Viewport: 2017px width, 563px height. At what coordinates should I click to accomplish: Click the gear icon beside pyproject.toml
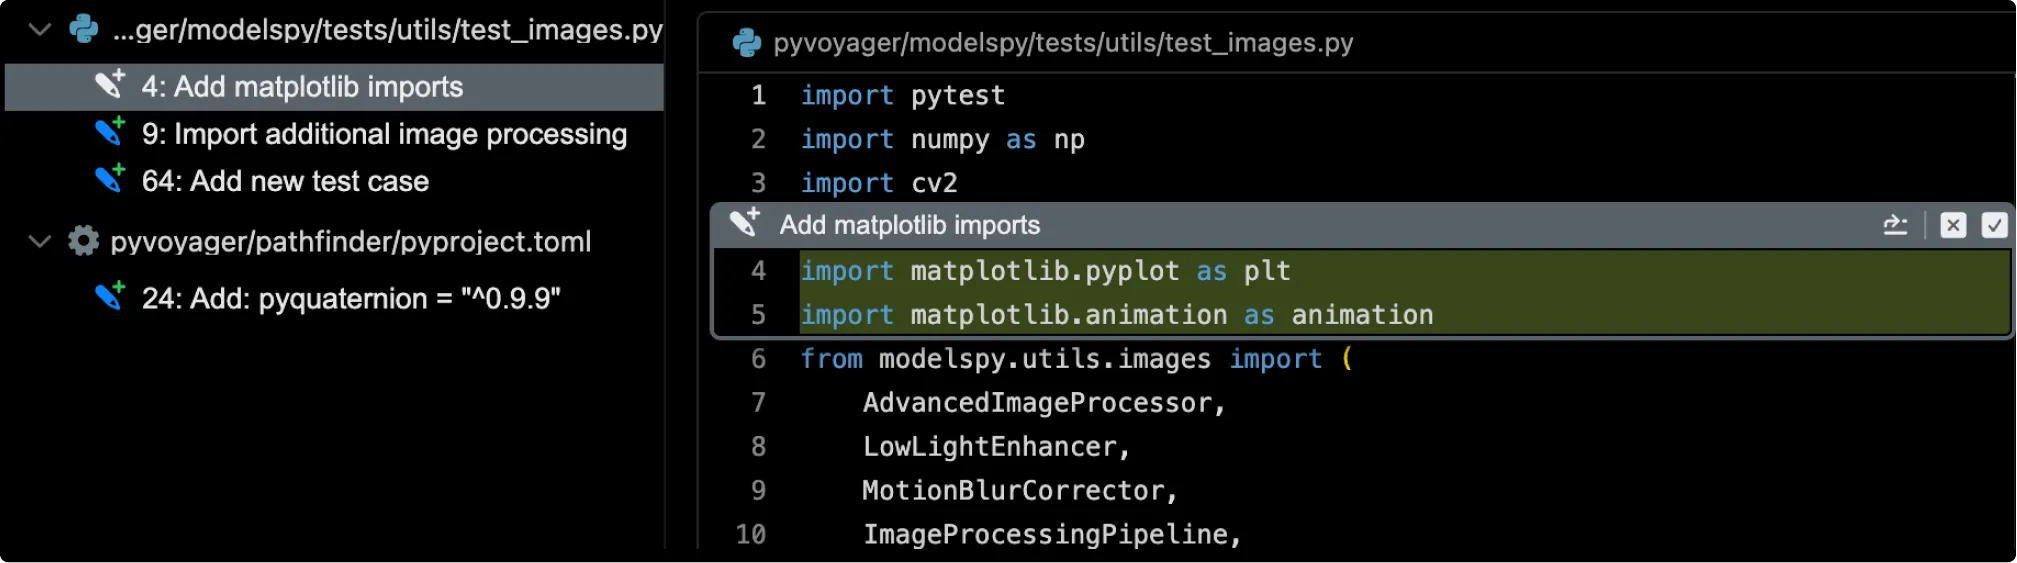point(83,241)
